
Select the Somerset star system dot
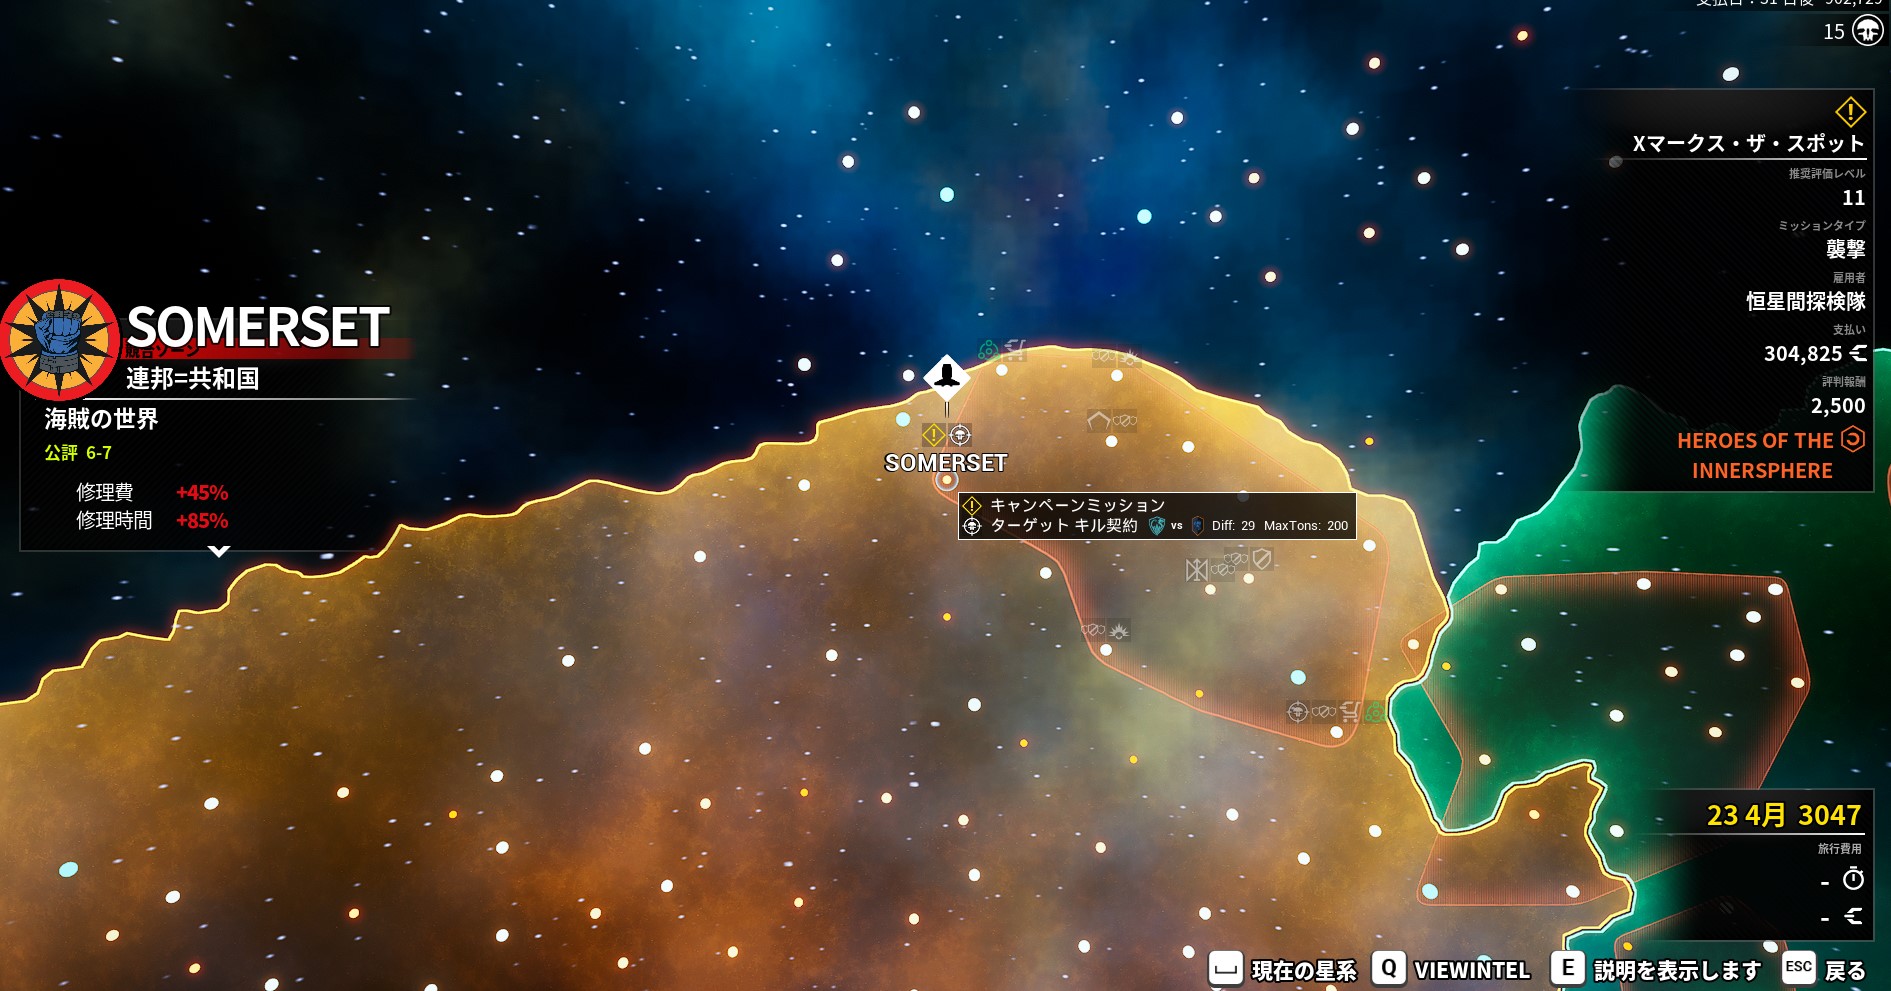click(946, 481)
